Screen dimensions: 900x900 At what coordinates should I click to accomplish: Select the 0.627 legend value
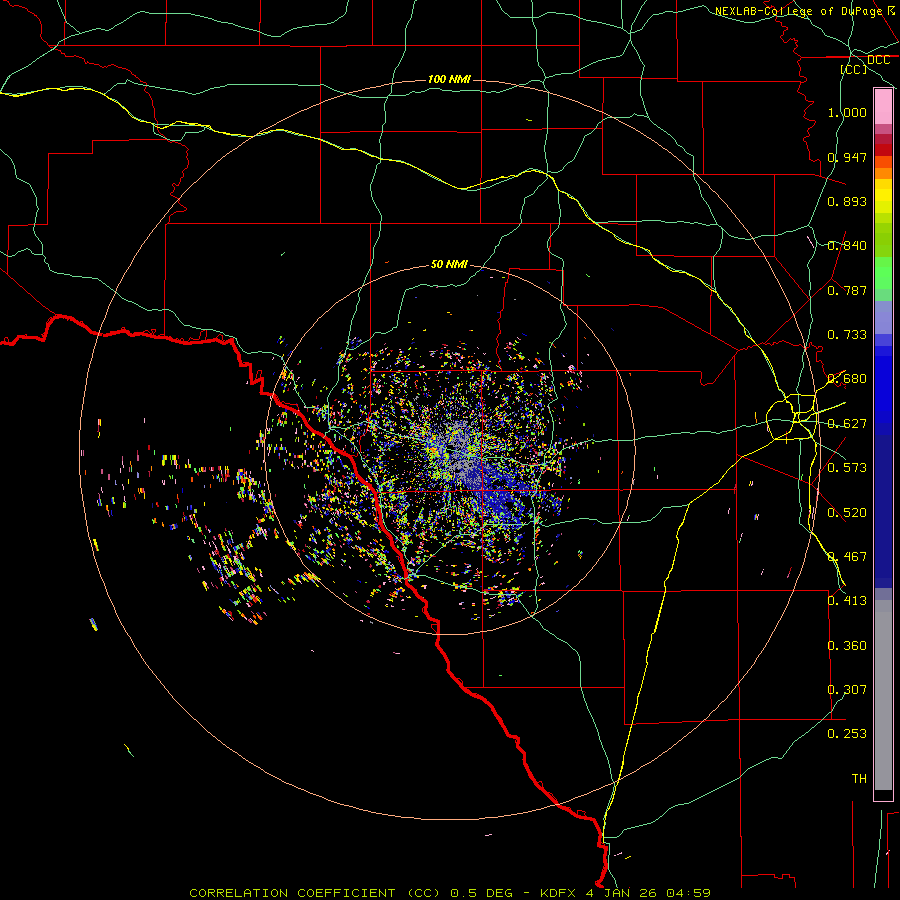847,424
